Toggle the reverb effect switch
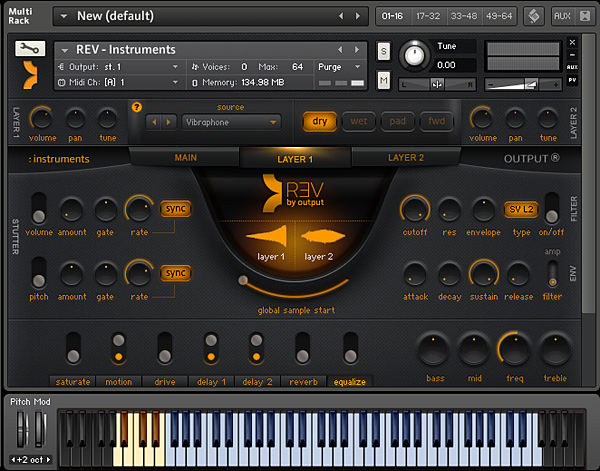 [303, 348]
